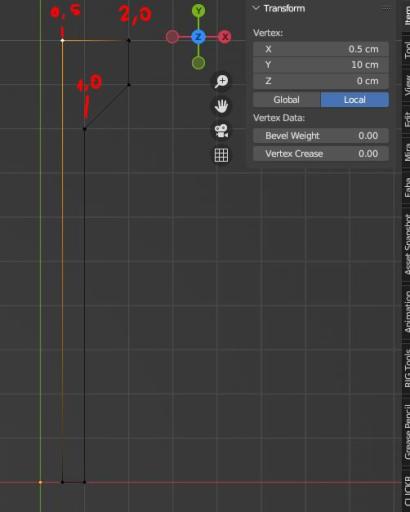Toggle the perspective/orthographic grid icon
The image size is (410, 512).
pyautogui.click(x=221, y=155)
